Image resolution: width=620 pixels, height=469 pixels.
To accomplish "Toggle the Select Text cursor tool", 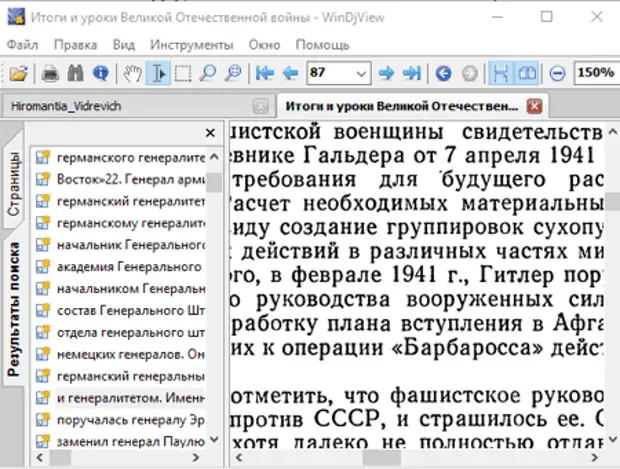I will [159, 73].
